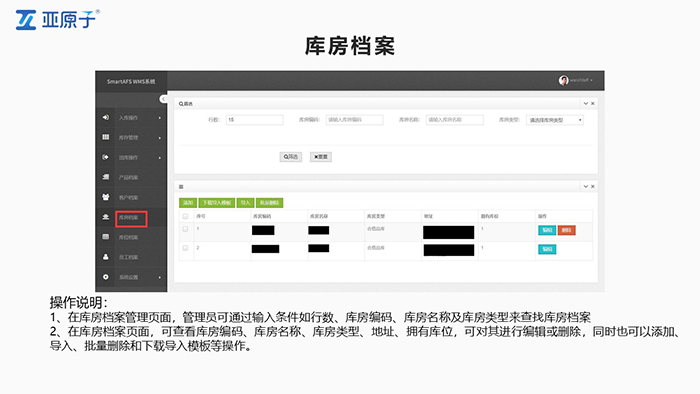Close the 筛选 filter panel
The width and height of the screenshot is (700, 394).
coord(593,104)
